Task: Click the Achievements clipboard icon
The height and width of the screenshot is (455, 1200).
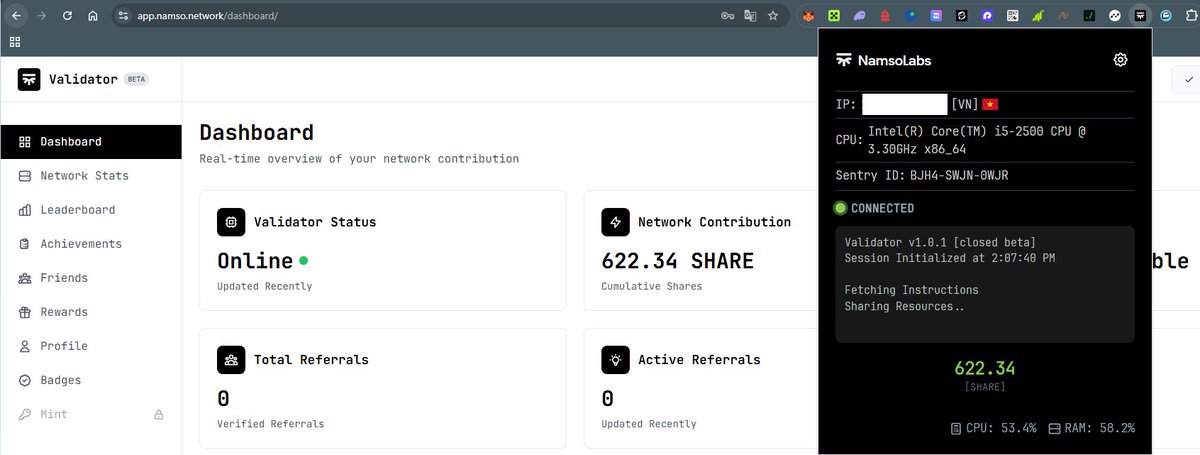Action: coord(25,244)
